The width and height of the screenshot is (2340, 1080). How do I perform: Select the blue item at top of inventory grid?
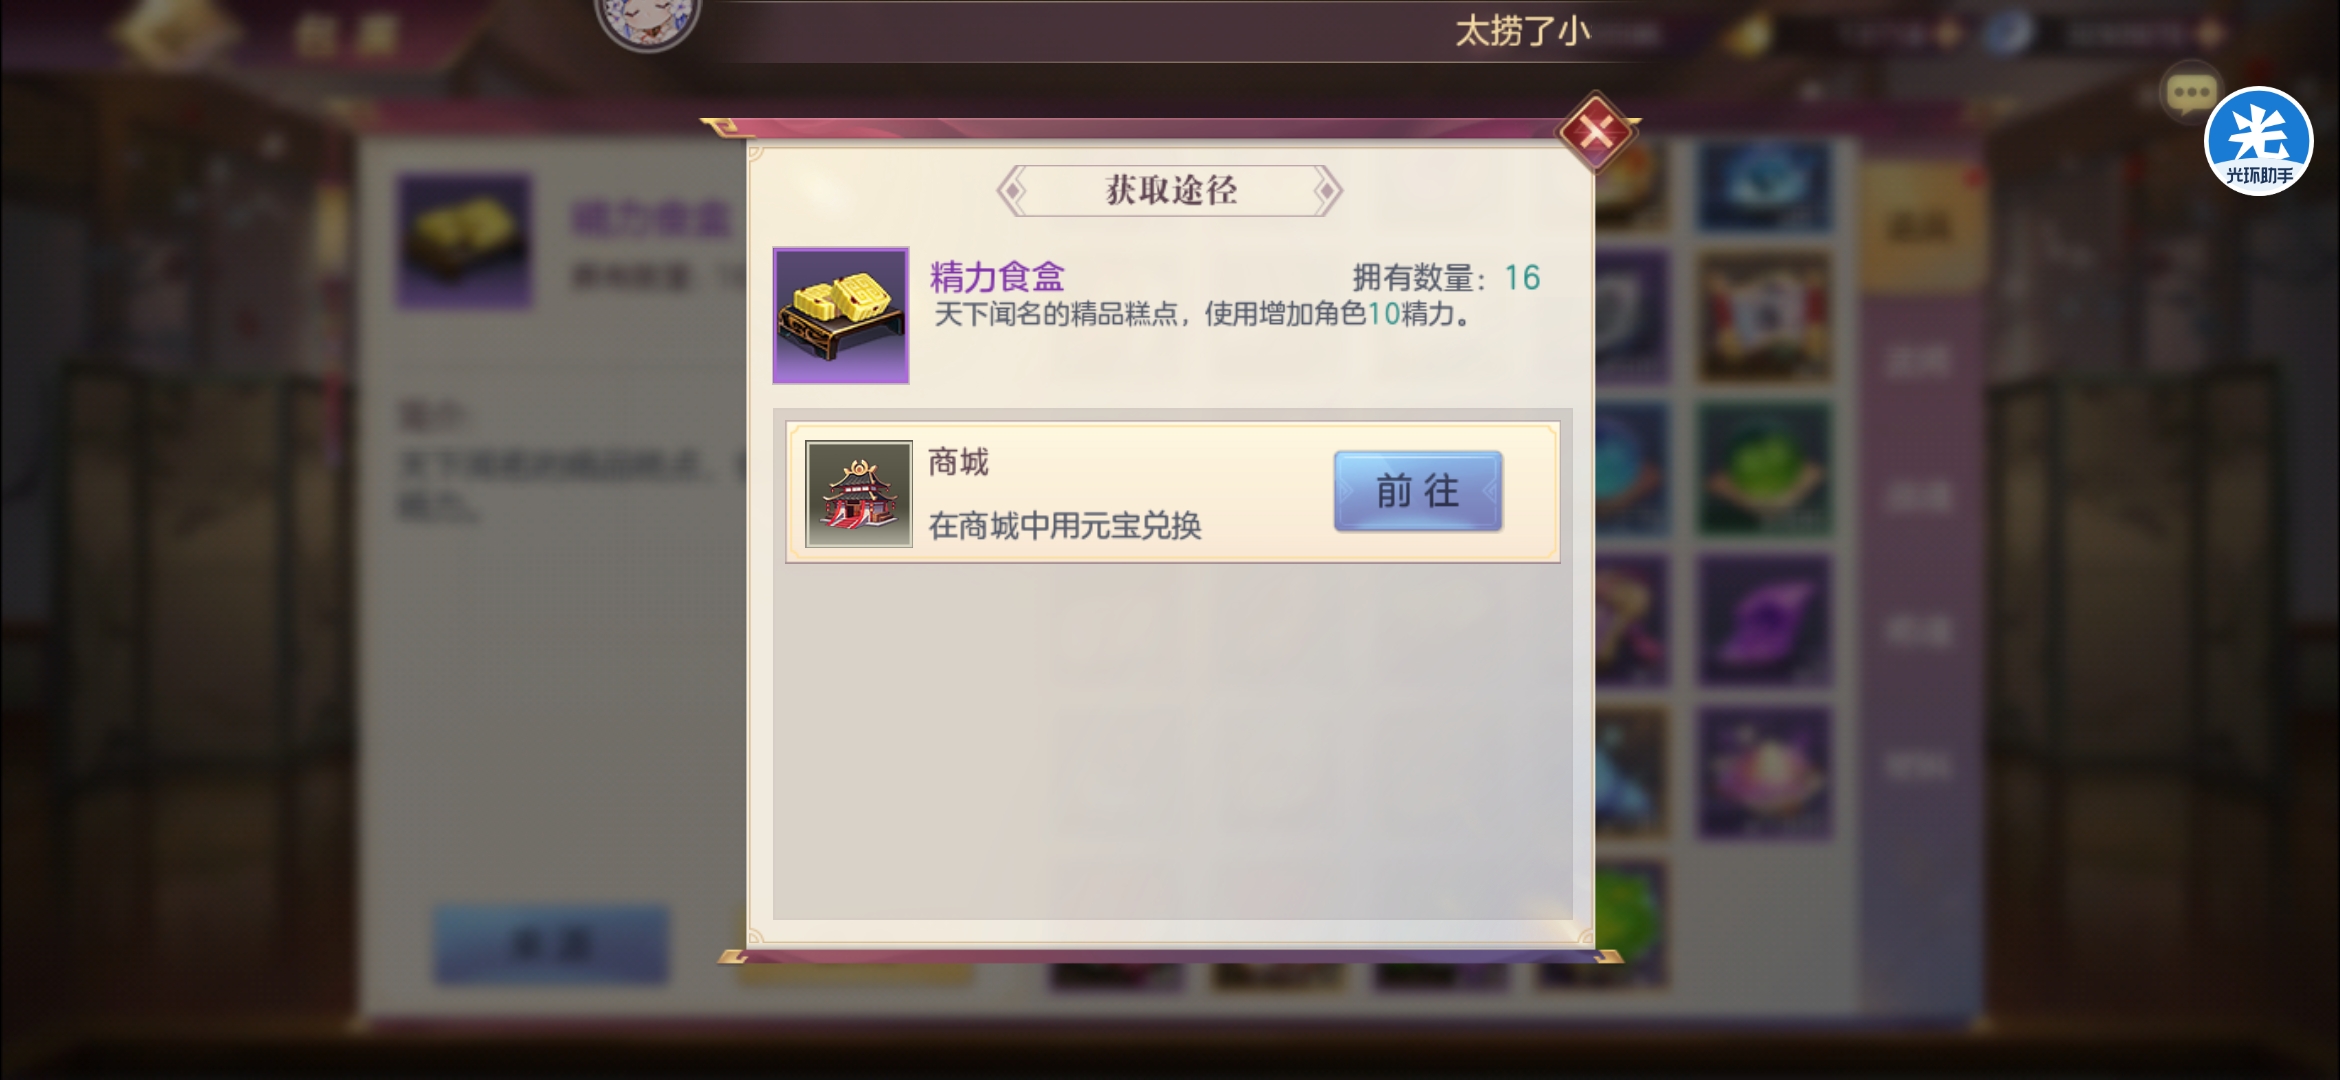click(1765, 185)
